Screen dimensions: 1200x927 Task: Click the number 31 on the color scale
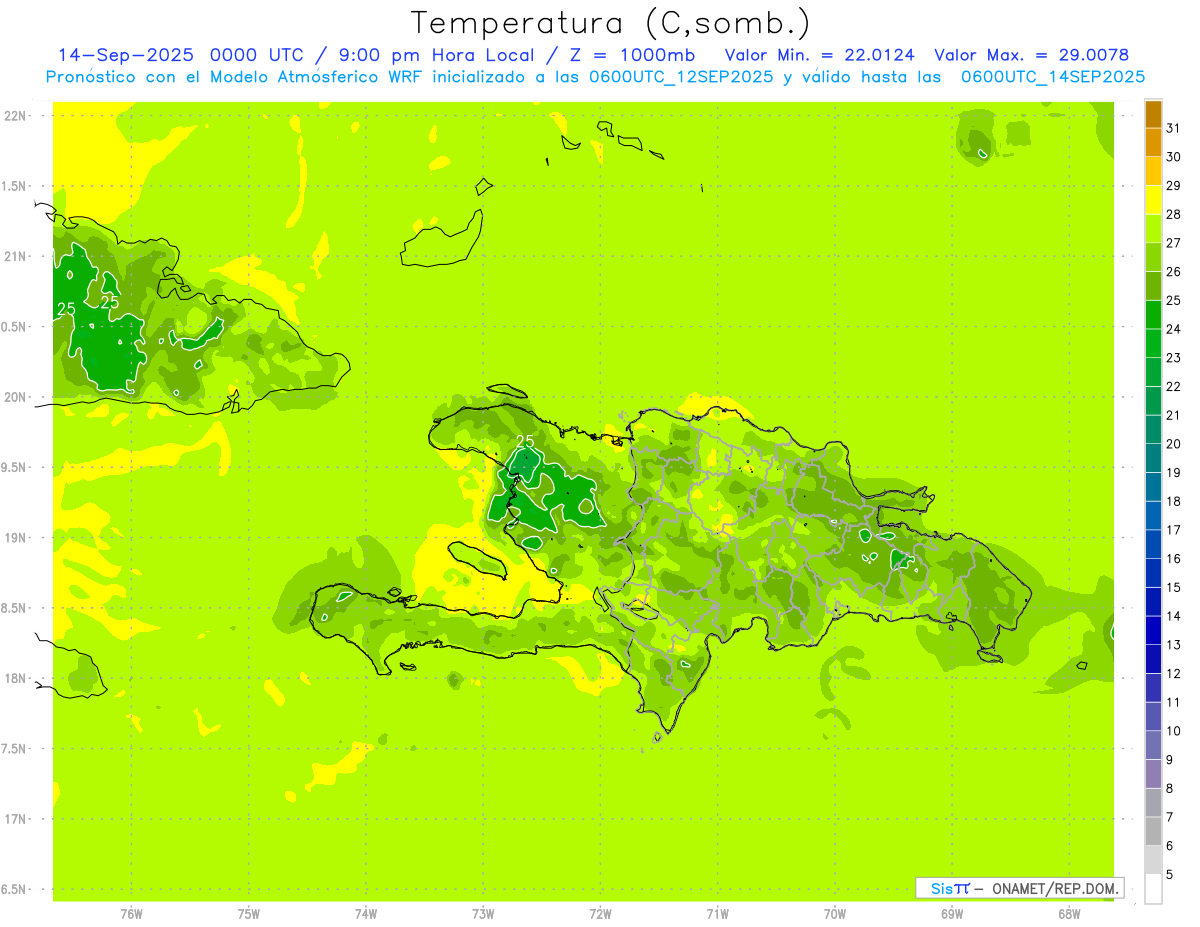1174,128
